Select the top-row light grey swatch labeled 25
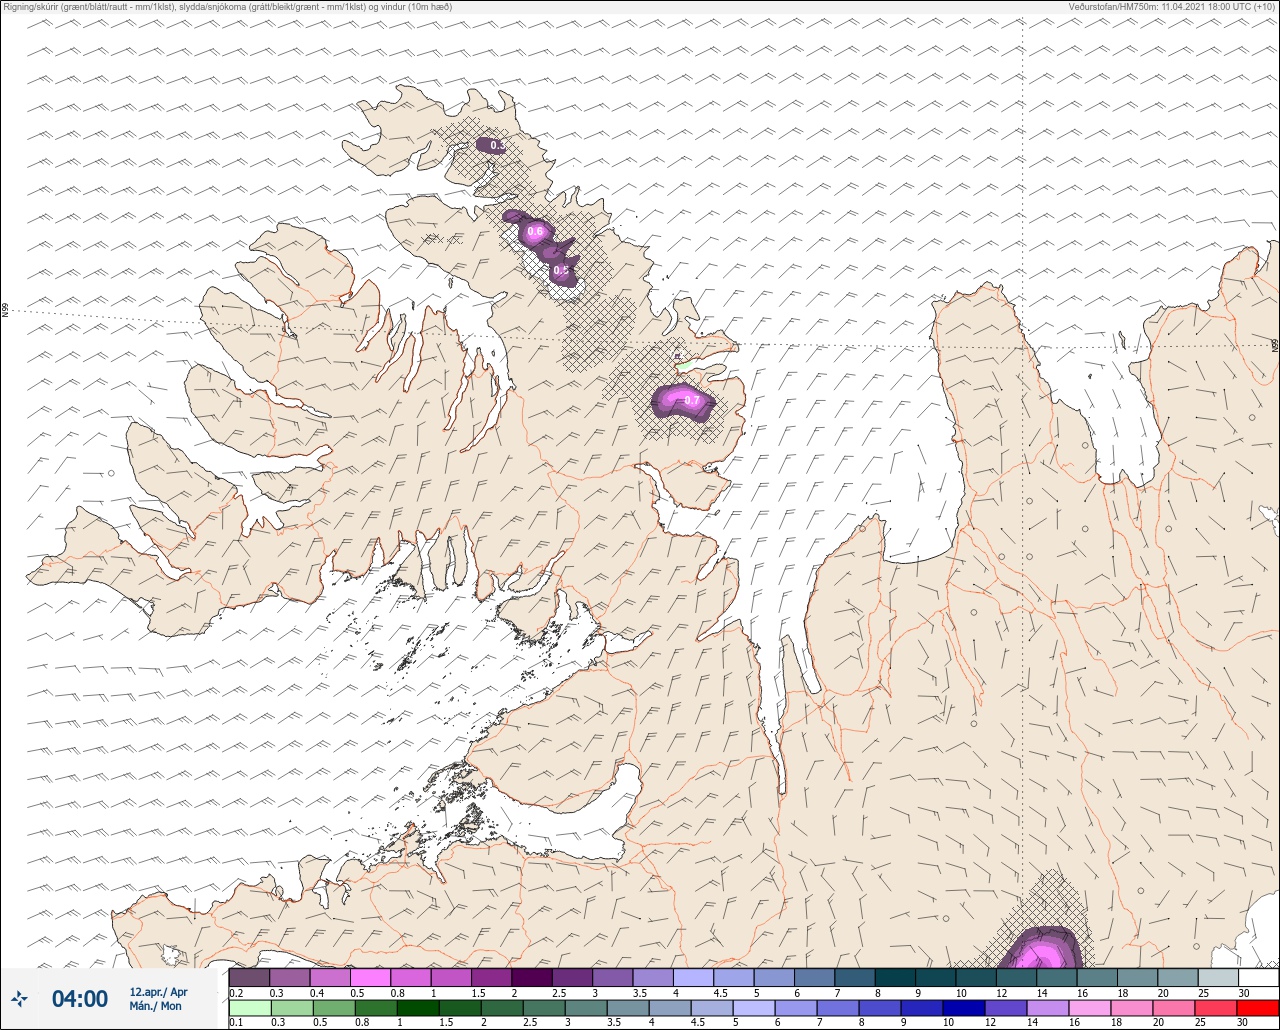Screen dimensions: 1280x1030 [x=1218, y=977]
